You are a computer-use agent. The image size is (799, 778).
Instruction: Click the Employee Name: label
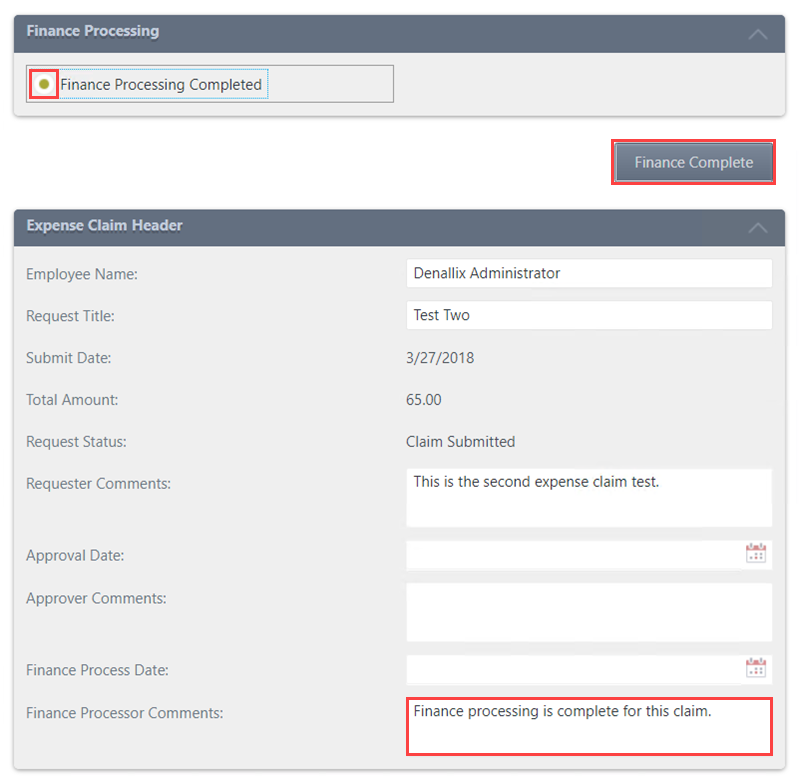pyautogui.click(x=82, y=274)
